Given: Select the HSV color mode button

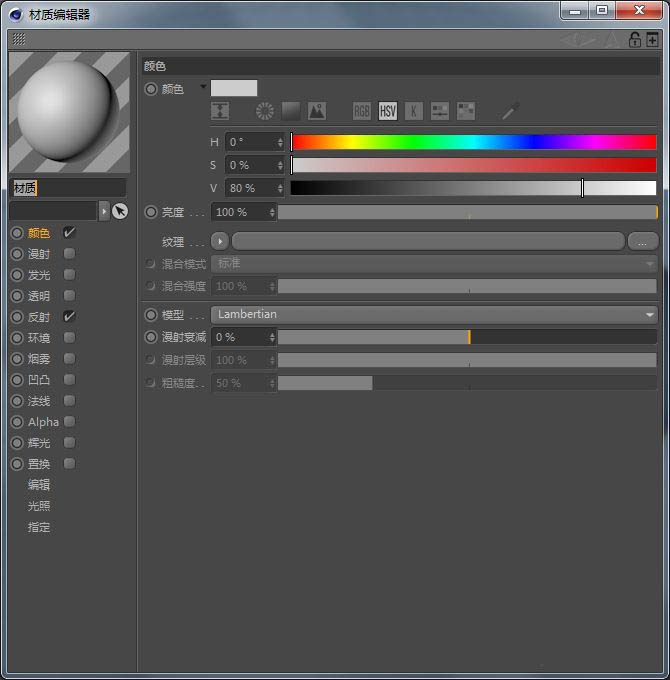Looking at the screenshot, I should click(388, 111).
